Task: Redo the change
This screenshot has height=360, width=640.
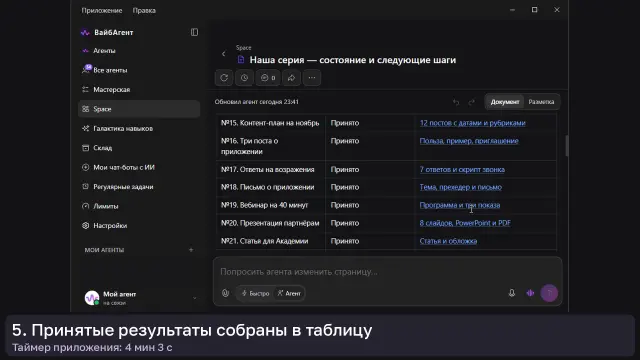Action: tap(471, 102)
